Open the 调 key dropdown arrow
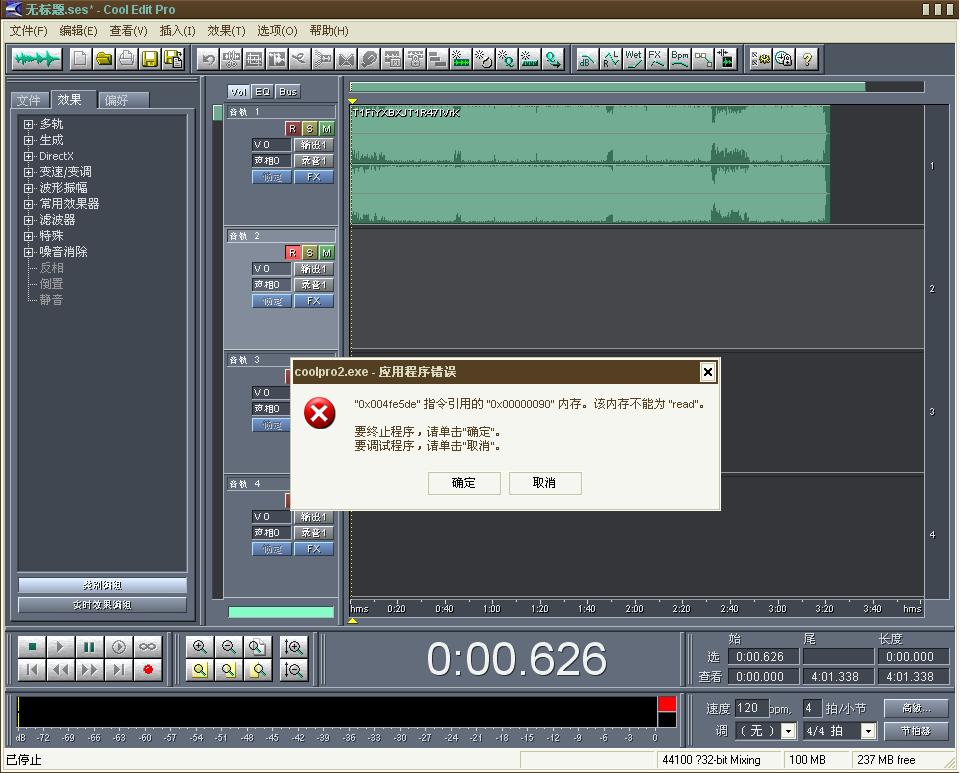 point(789,731)
